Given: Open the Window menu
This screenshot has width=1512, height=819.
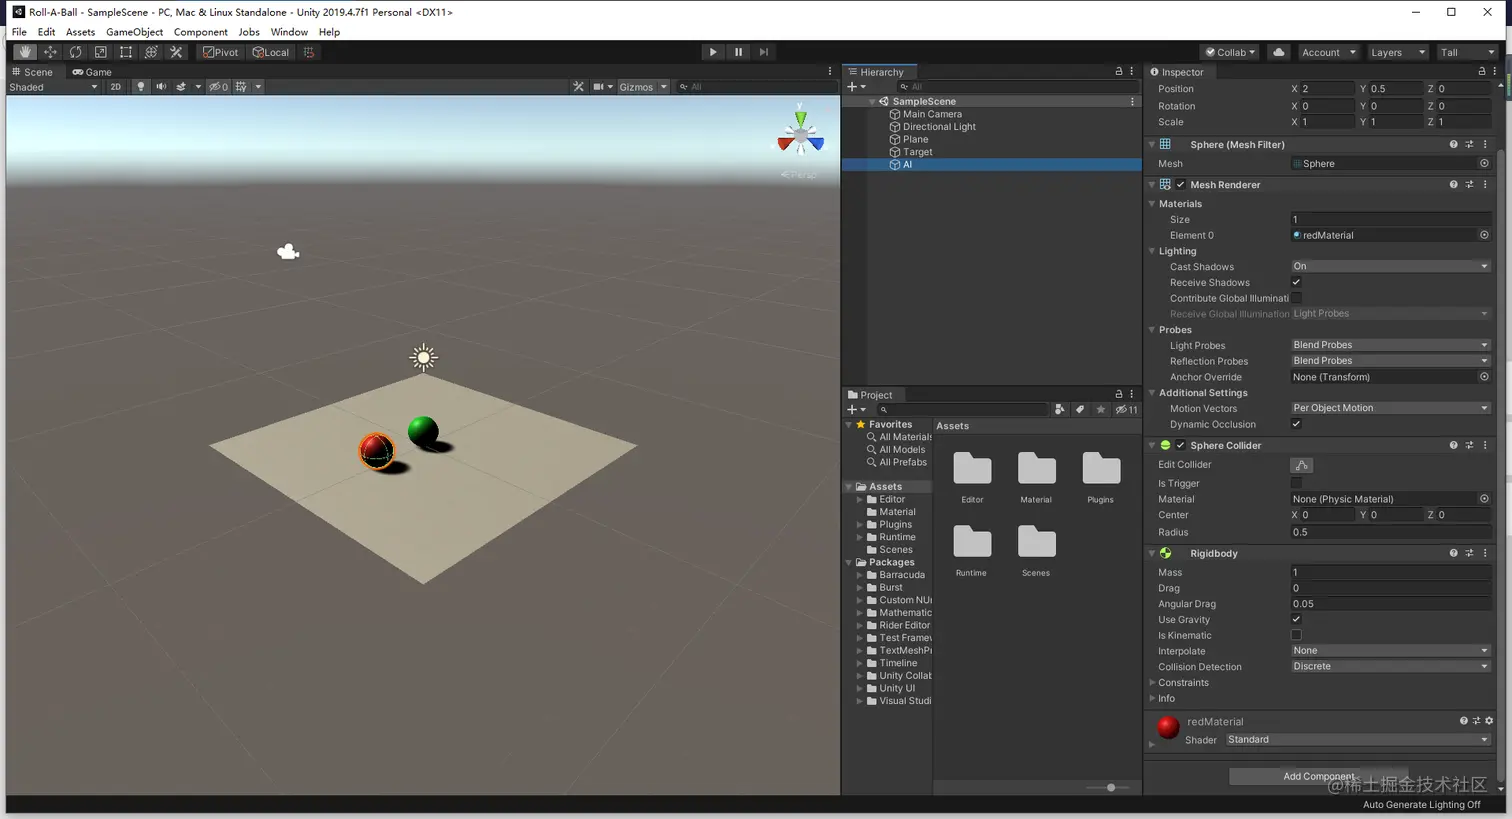Looking at the screenshot, I should point(289,32).
